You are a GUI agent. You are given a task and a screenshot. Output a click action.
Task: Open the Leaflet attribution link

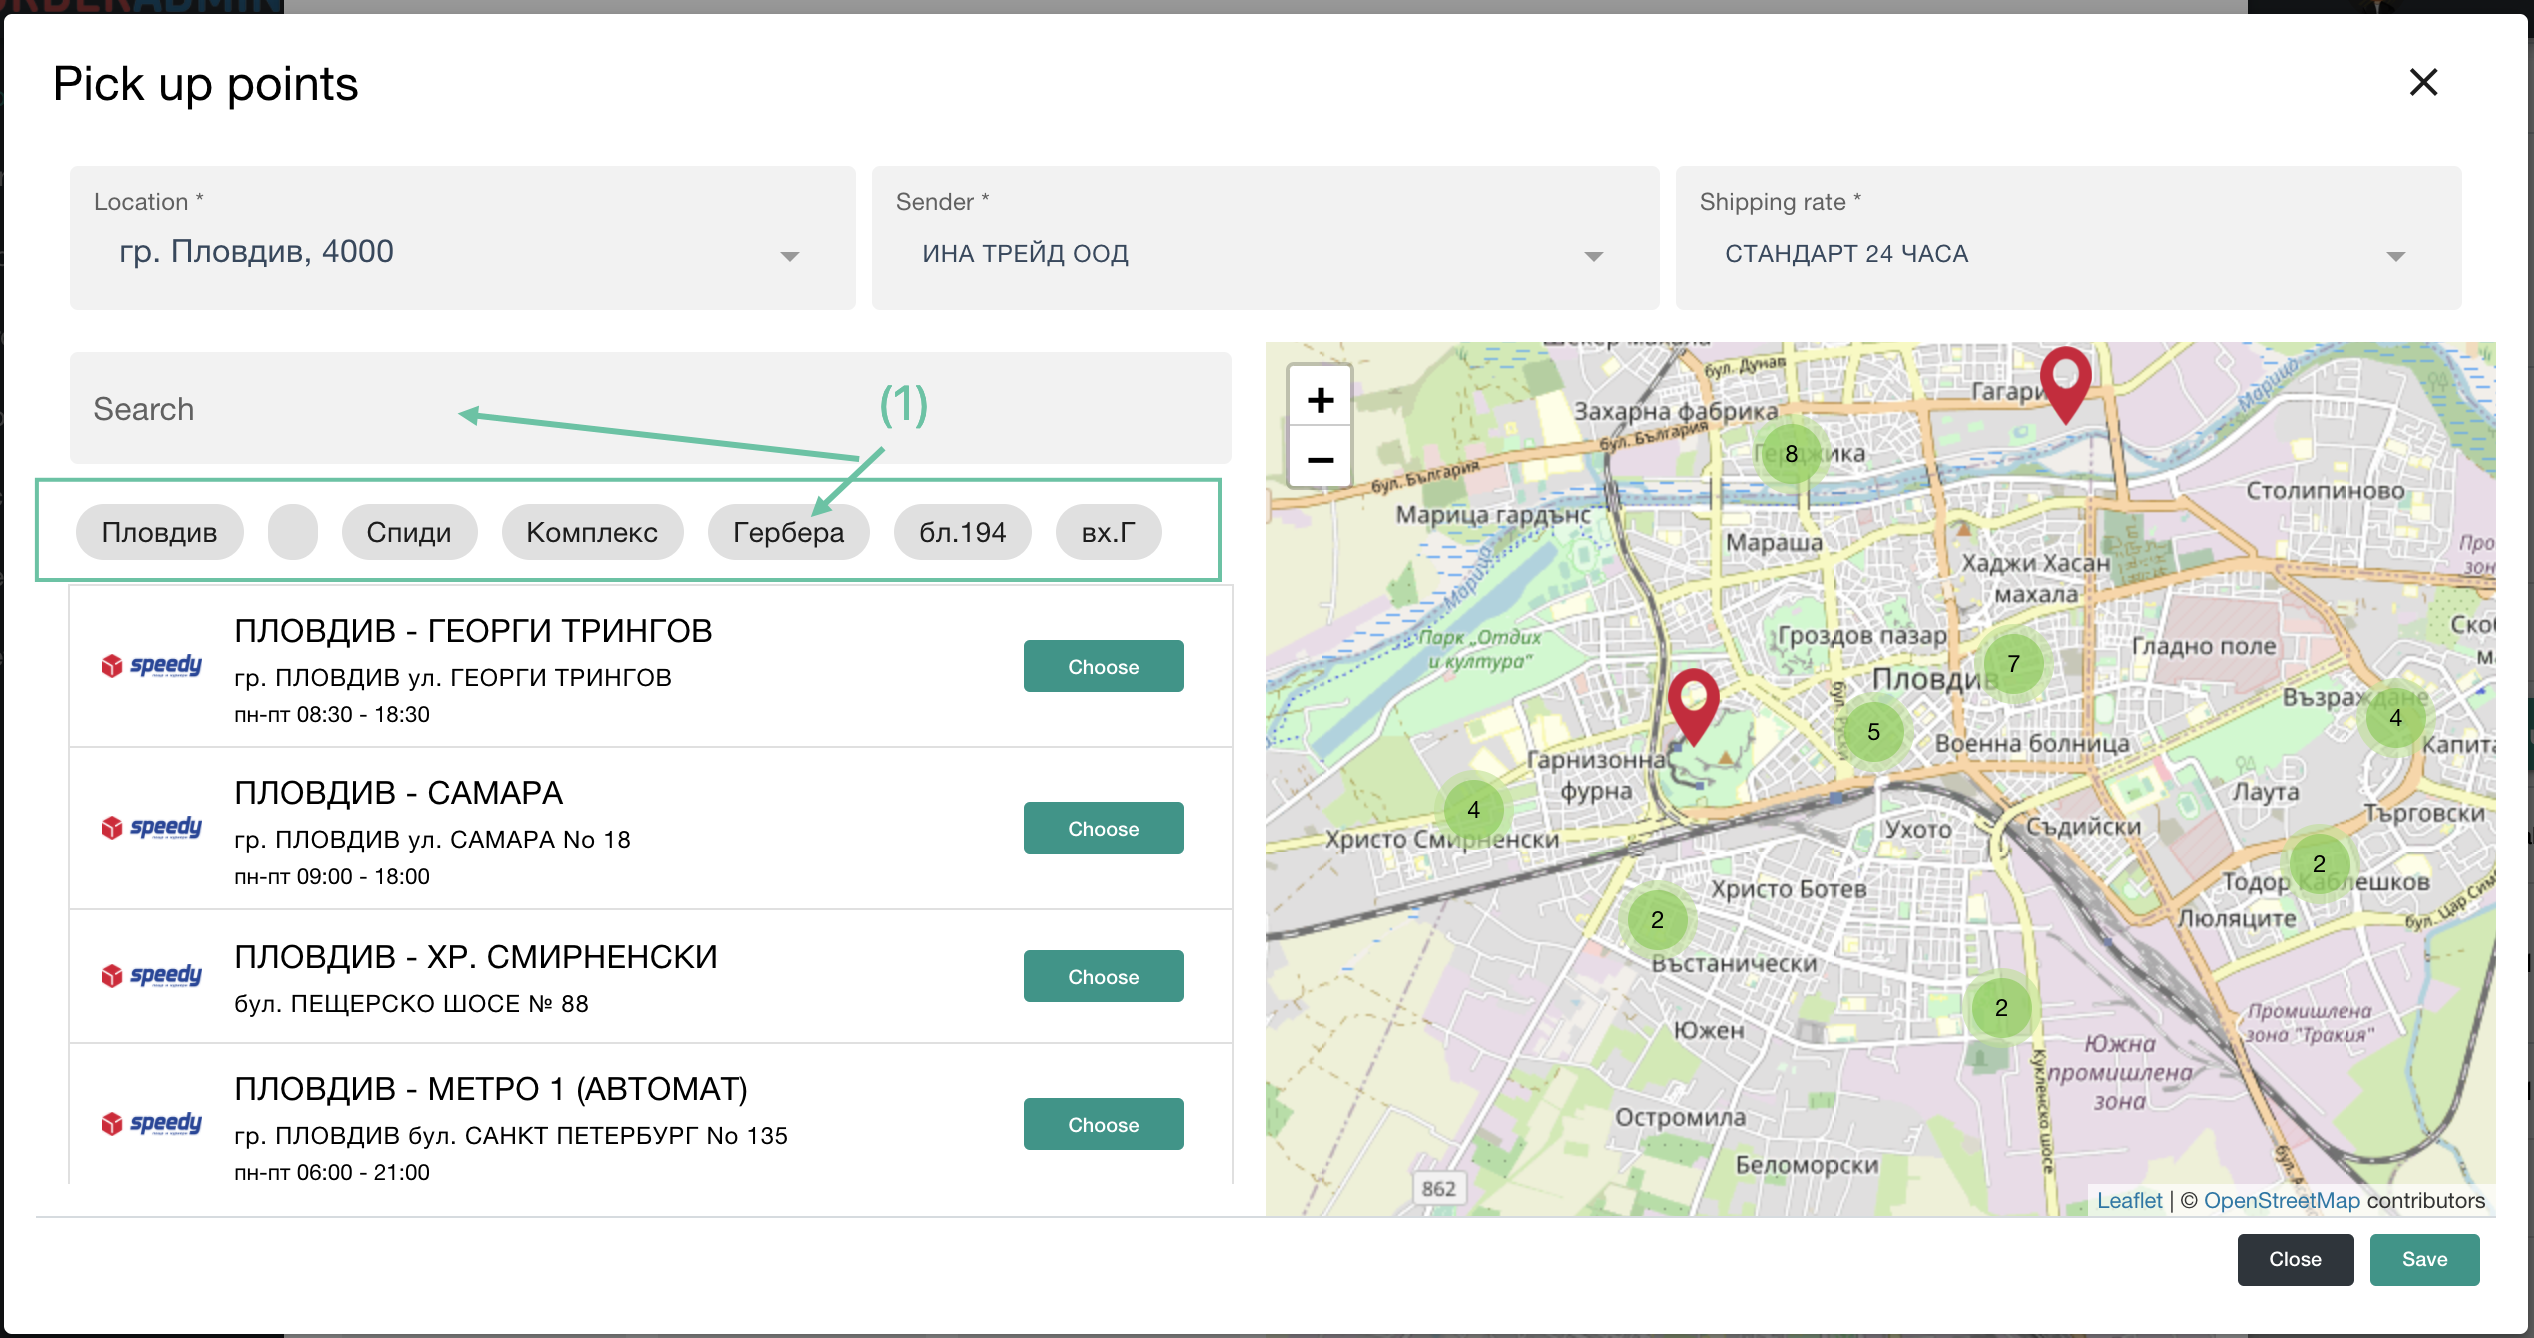point(2129,1200)
